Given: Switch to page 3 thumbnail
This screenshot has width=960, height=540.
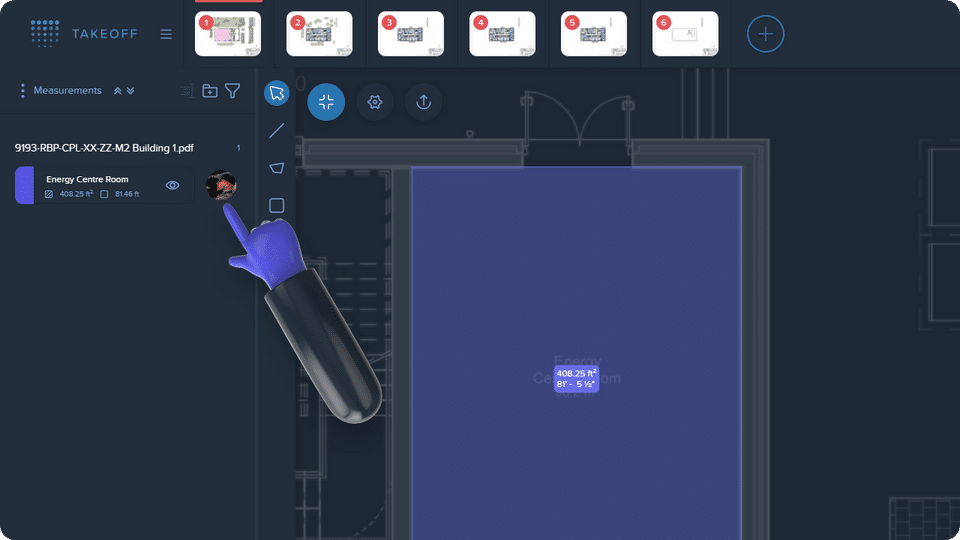Looking at the screenshot, I should (x=411, y=34).
